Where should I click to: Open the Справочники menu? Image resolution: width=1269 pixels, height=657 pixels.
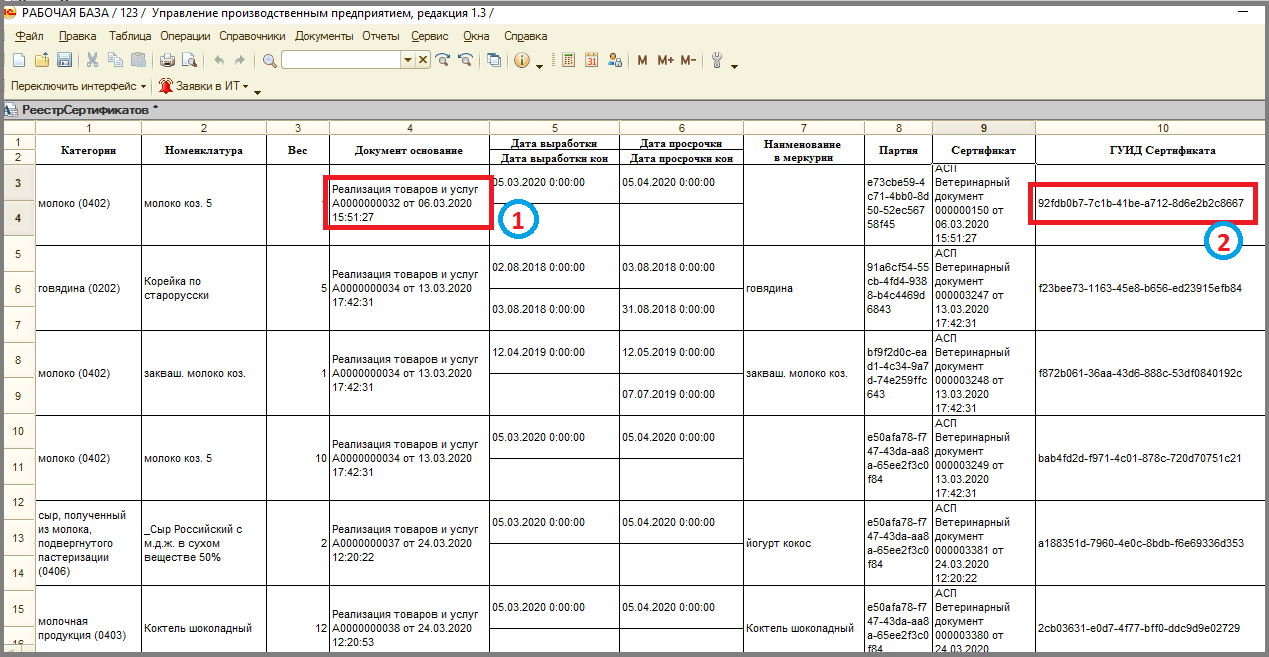click(251, 36)
